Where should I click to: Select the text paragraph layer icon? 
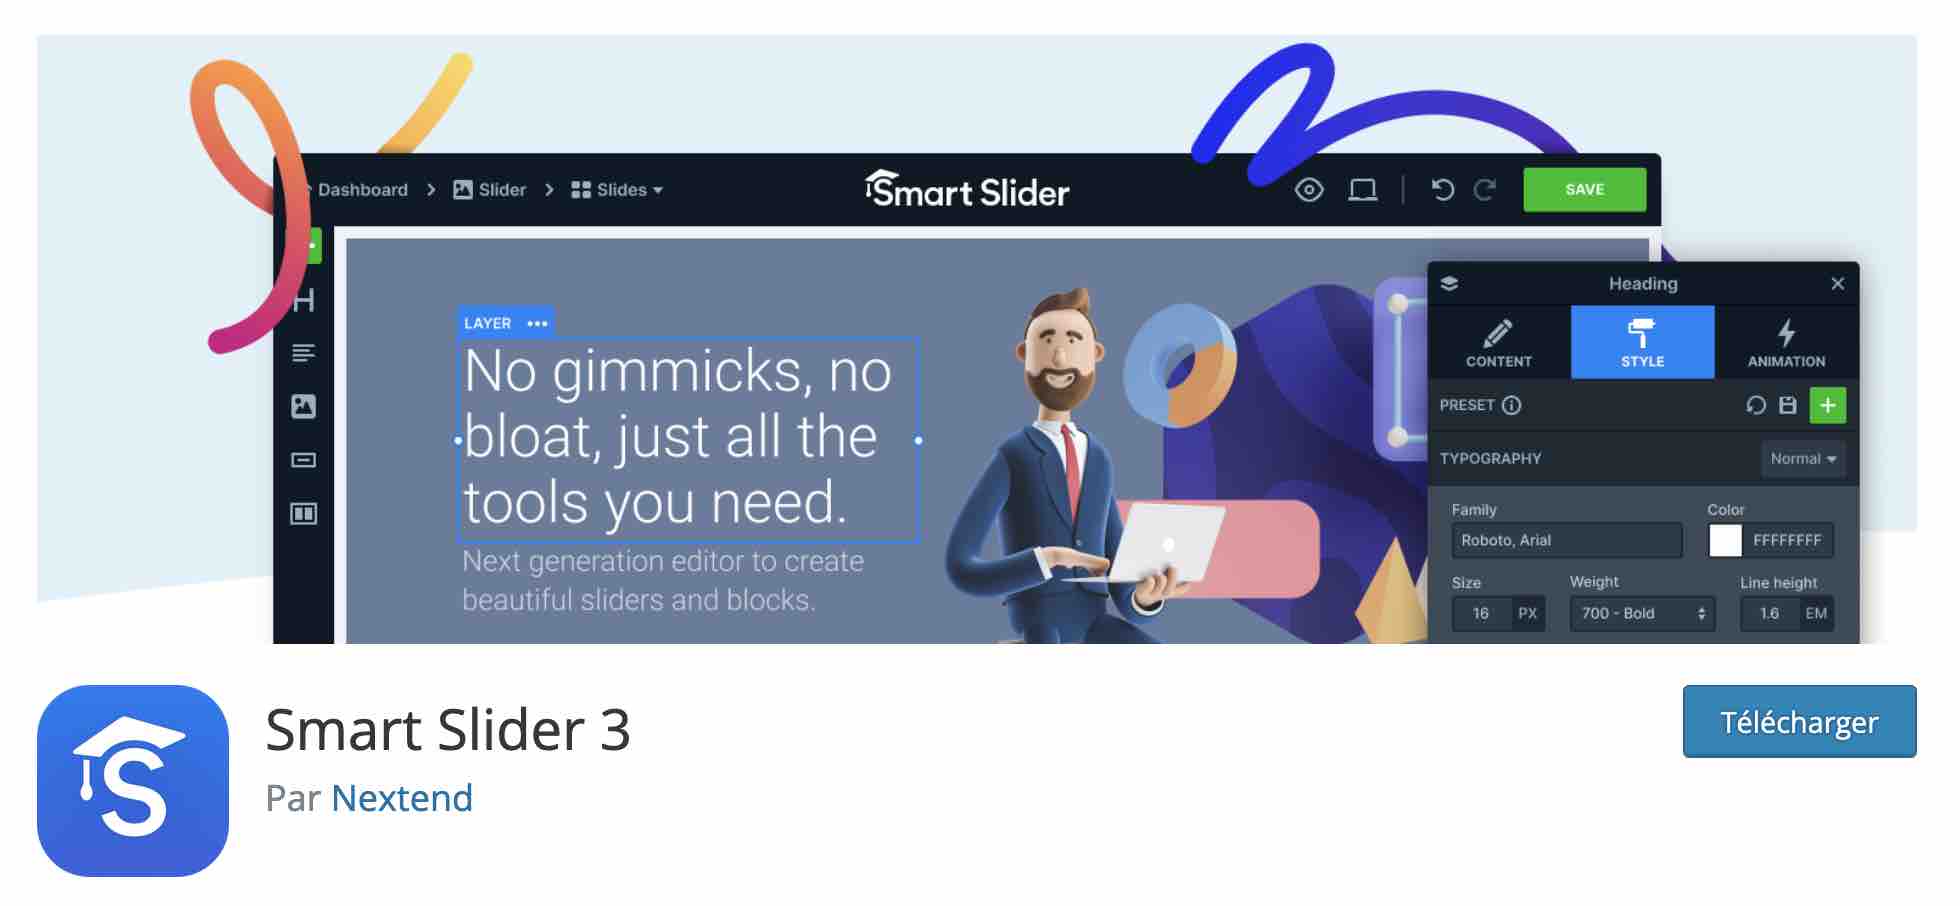[304, 353]
